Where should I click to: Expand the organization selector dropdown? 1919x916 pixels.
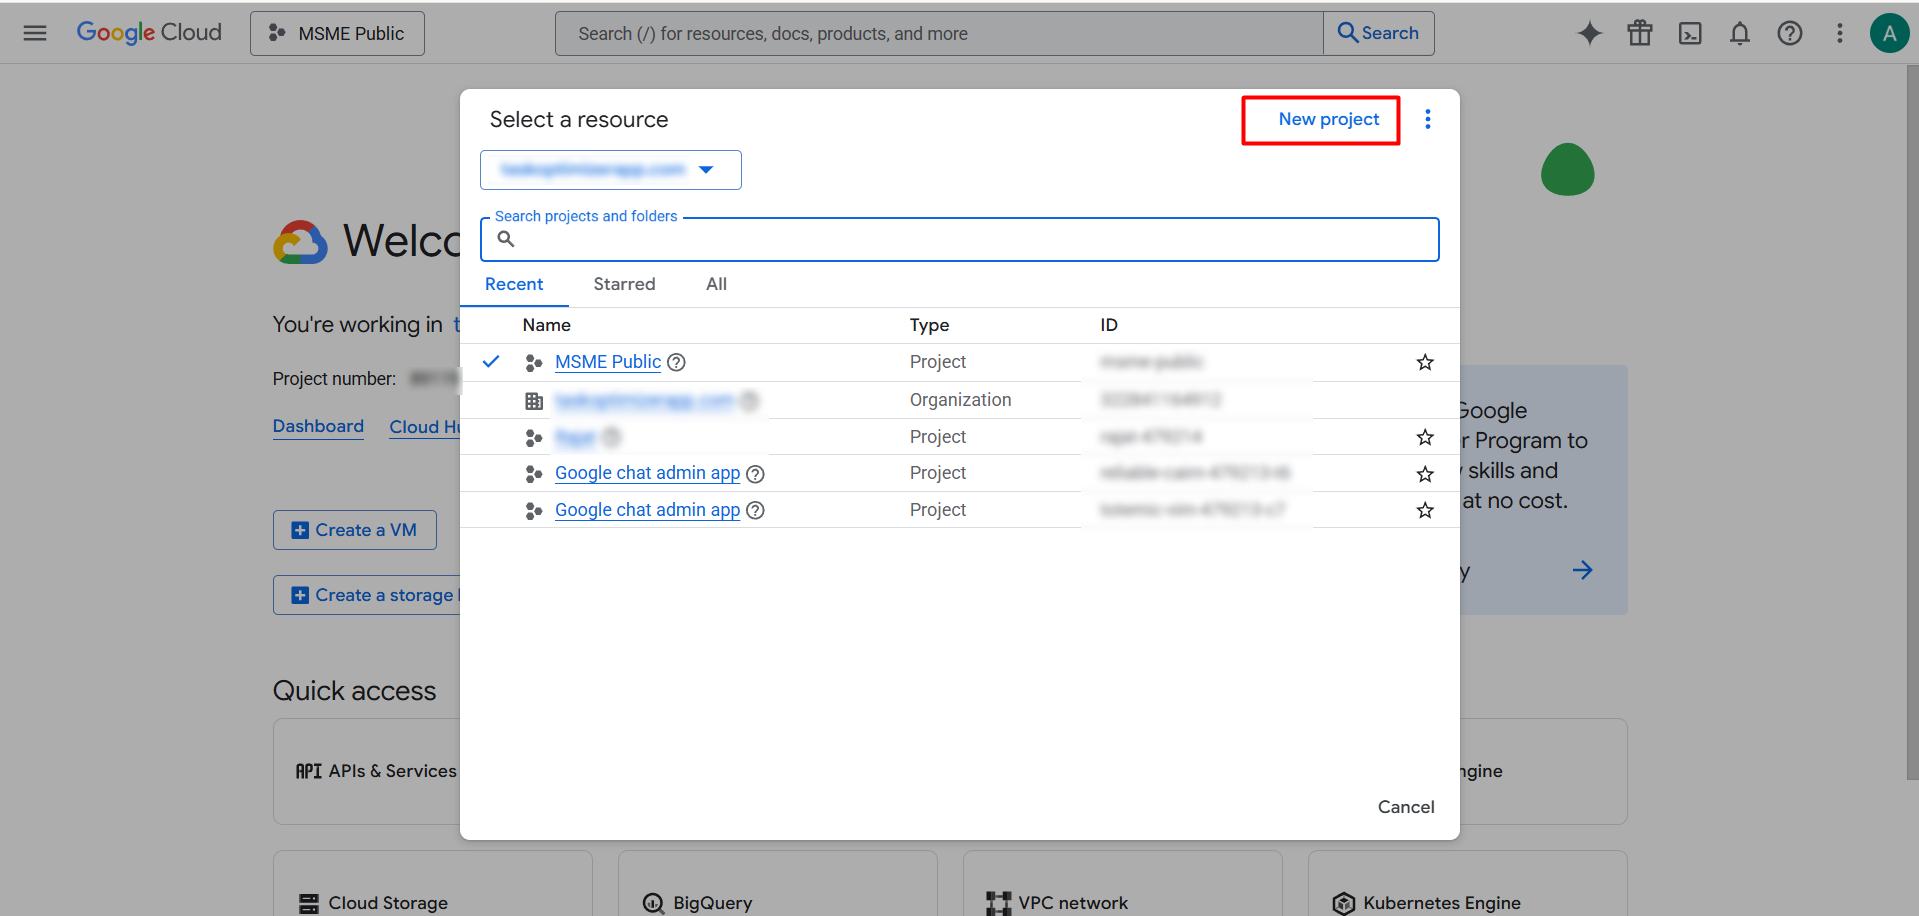(610, 170)
